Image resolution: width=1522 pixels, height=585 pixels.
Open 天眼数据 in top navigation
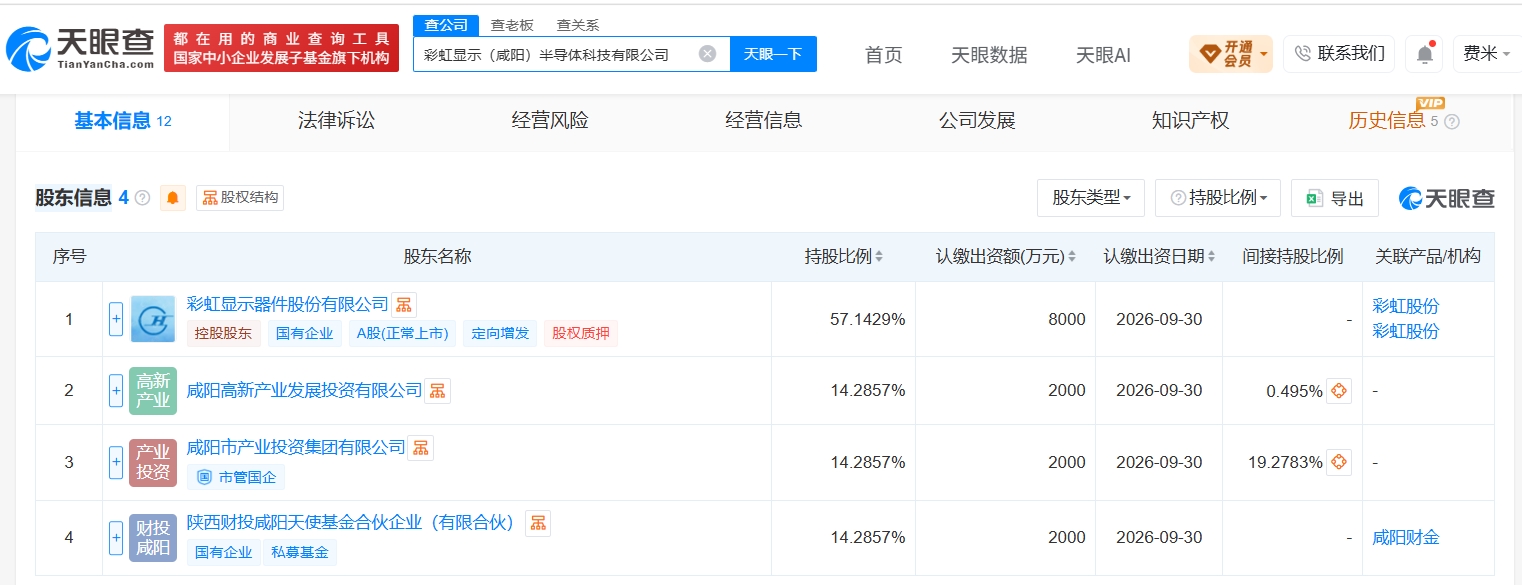click(x=989, y=55)
